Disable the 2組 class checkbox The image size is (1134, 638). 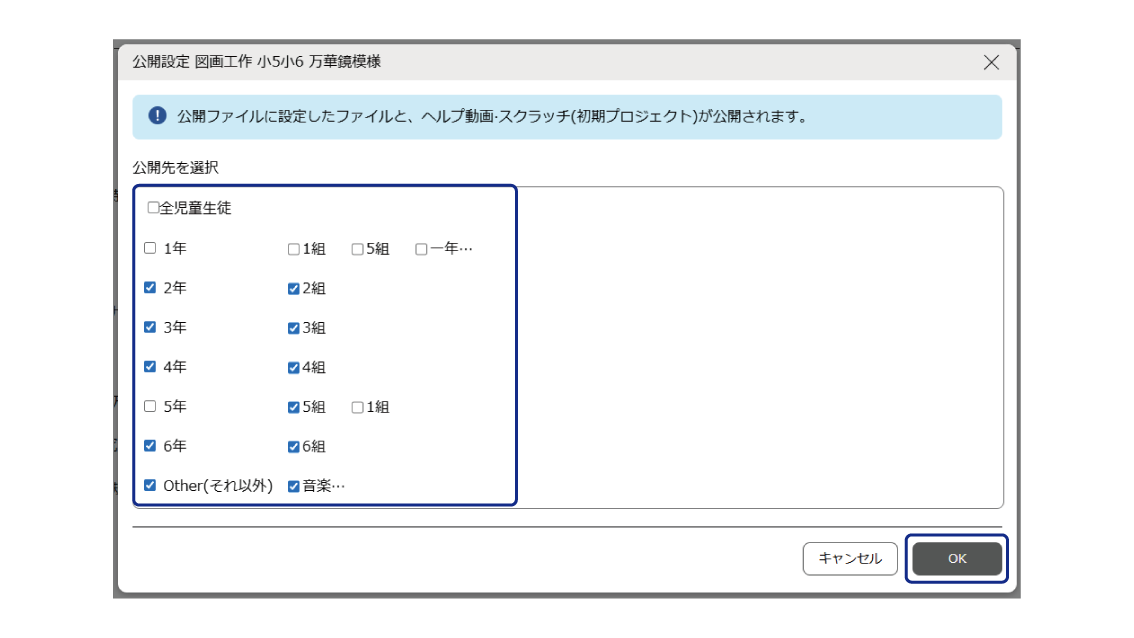(294, 289)
